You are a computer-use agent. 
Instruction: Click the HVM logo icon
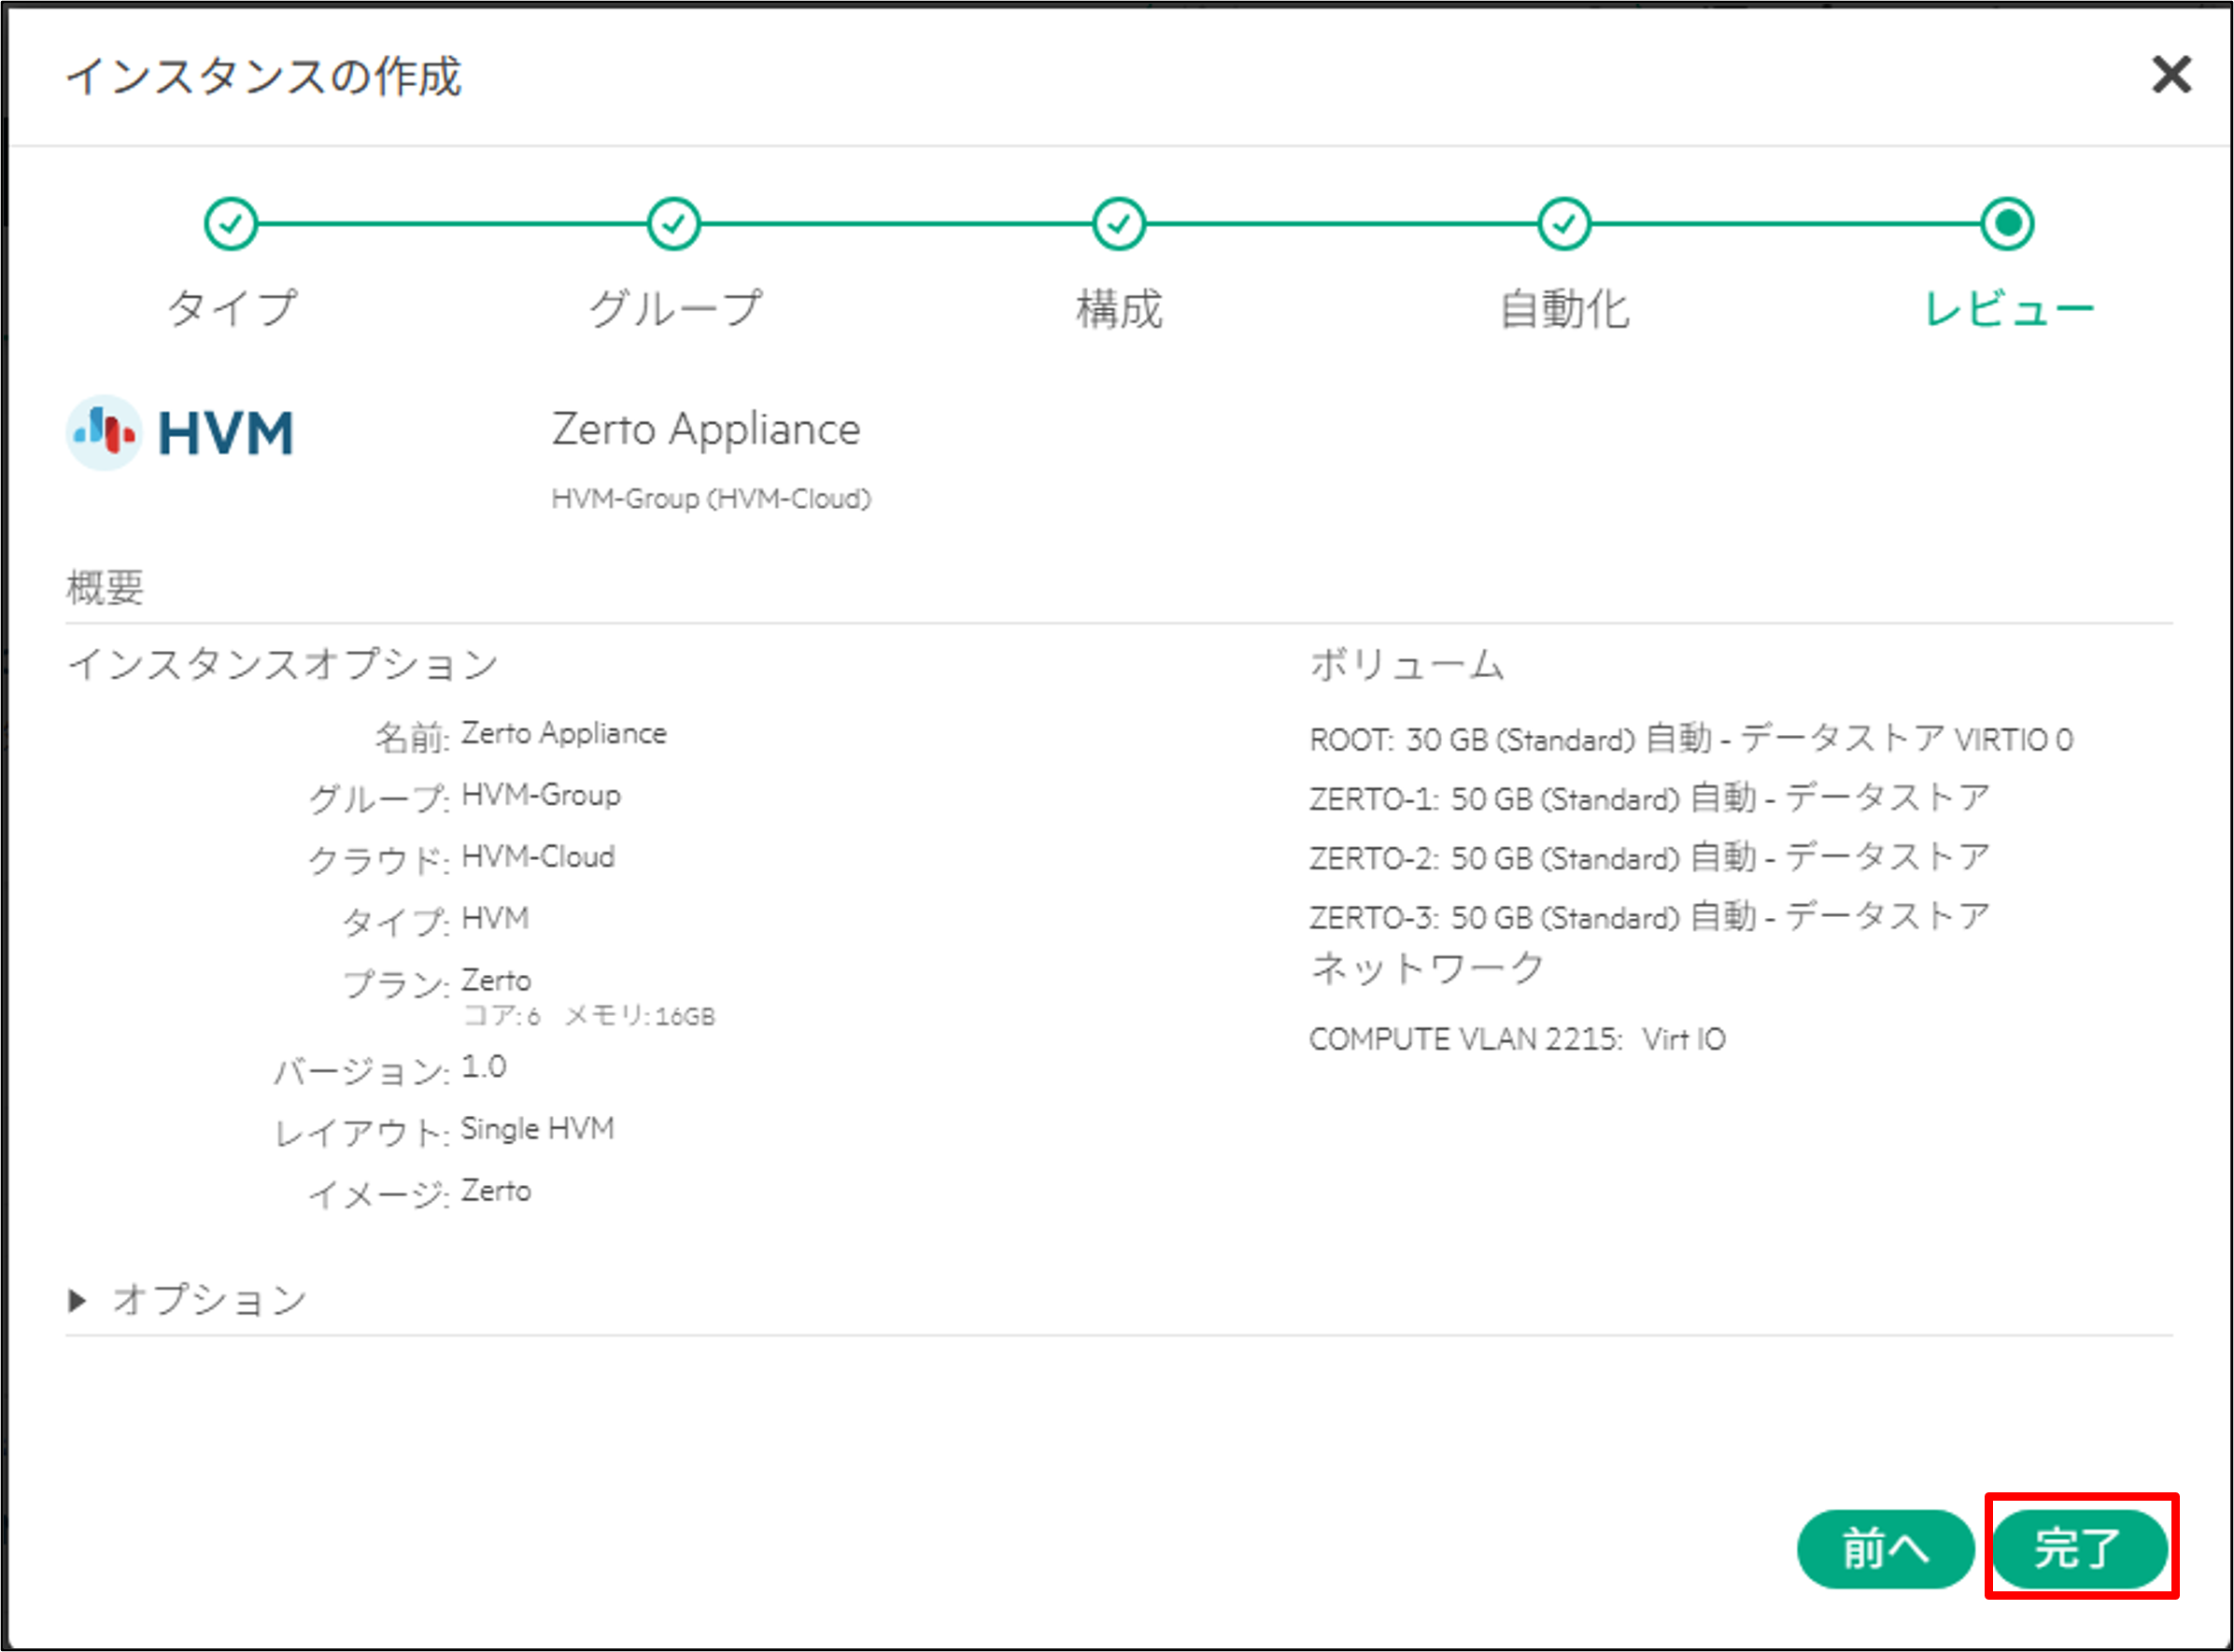tap(180, 433)
